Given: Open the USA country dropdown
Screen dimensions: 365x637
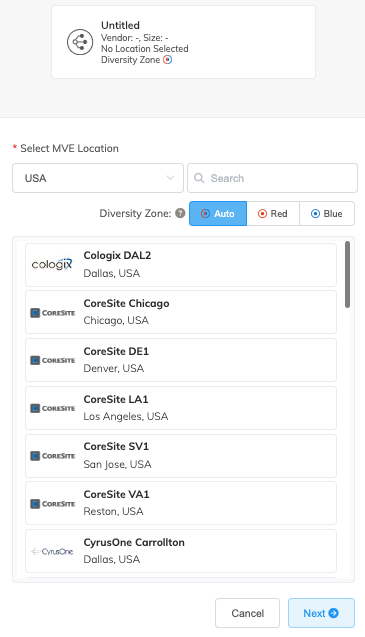Looking at the screenshot, I should 98,178.
